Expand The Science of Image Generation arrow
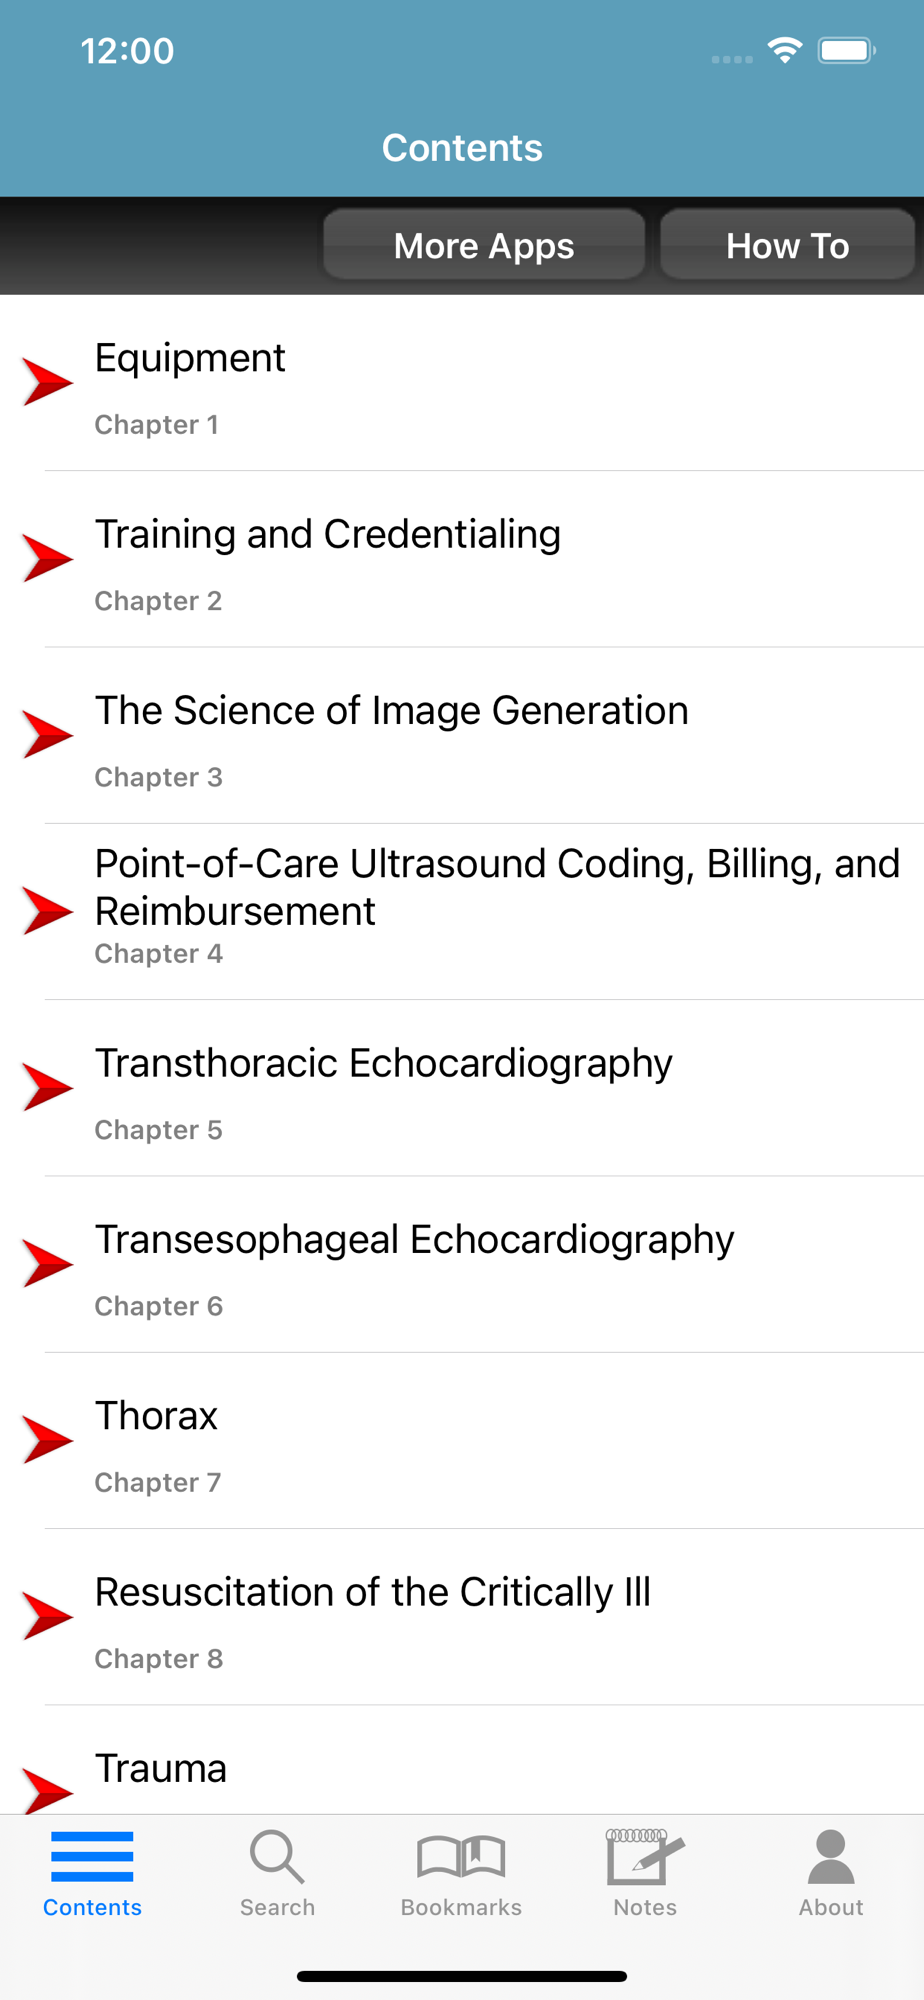 click(47, 735)
